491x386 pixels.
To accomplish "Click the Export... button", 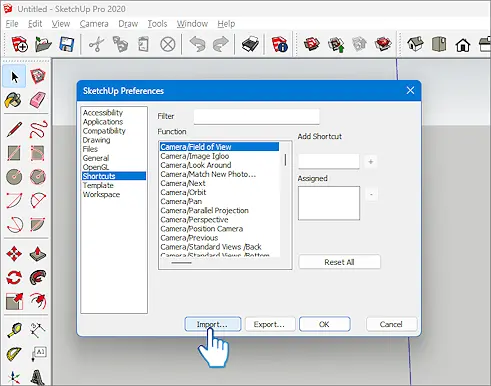I will point(270,324).
